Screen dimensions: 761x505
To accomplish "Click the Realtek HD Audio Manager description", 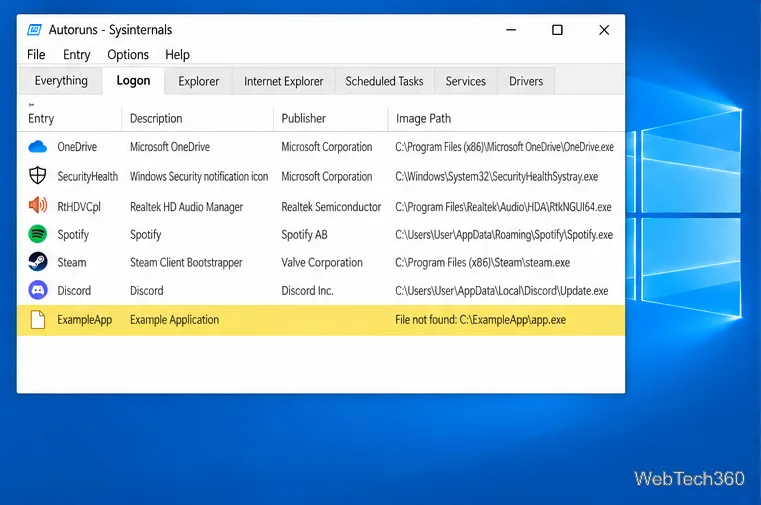I will click(186, 207).
